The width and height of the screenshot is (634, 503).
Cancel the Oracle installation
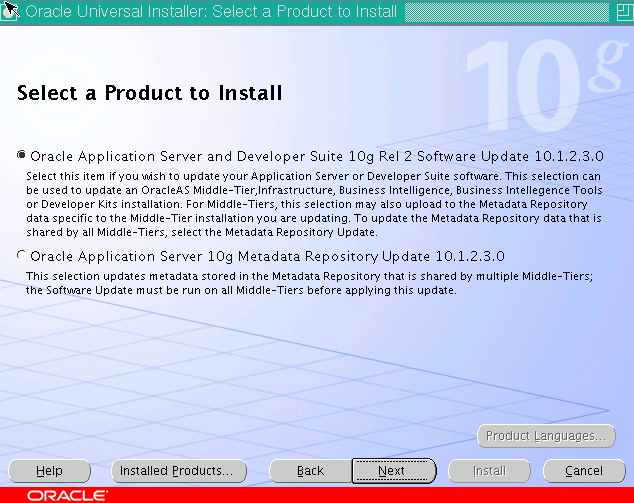(x=584, y=471)
